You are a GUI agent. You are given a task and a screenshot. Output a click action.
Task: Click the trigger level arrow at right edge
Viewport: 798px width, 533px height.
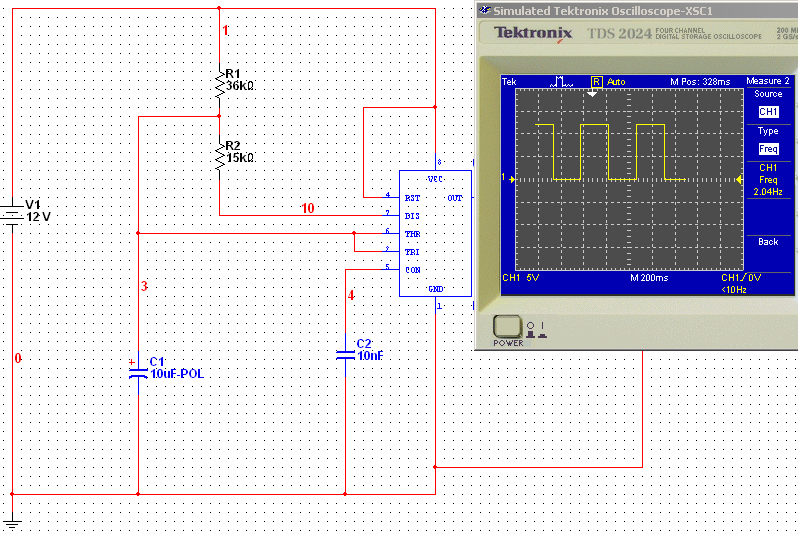tap(739, 180)
